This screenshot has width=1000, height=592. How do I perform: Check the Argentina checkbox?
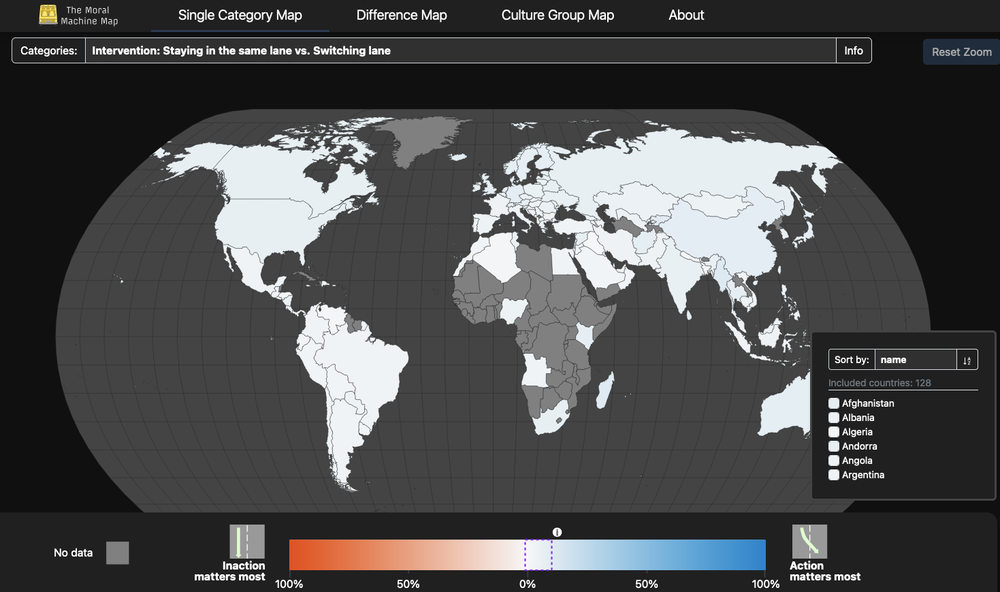(x=834, y=475)
